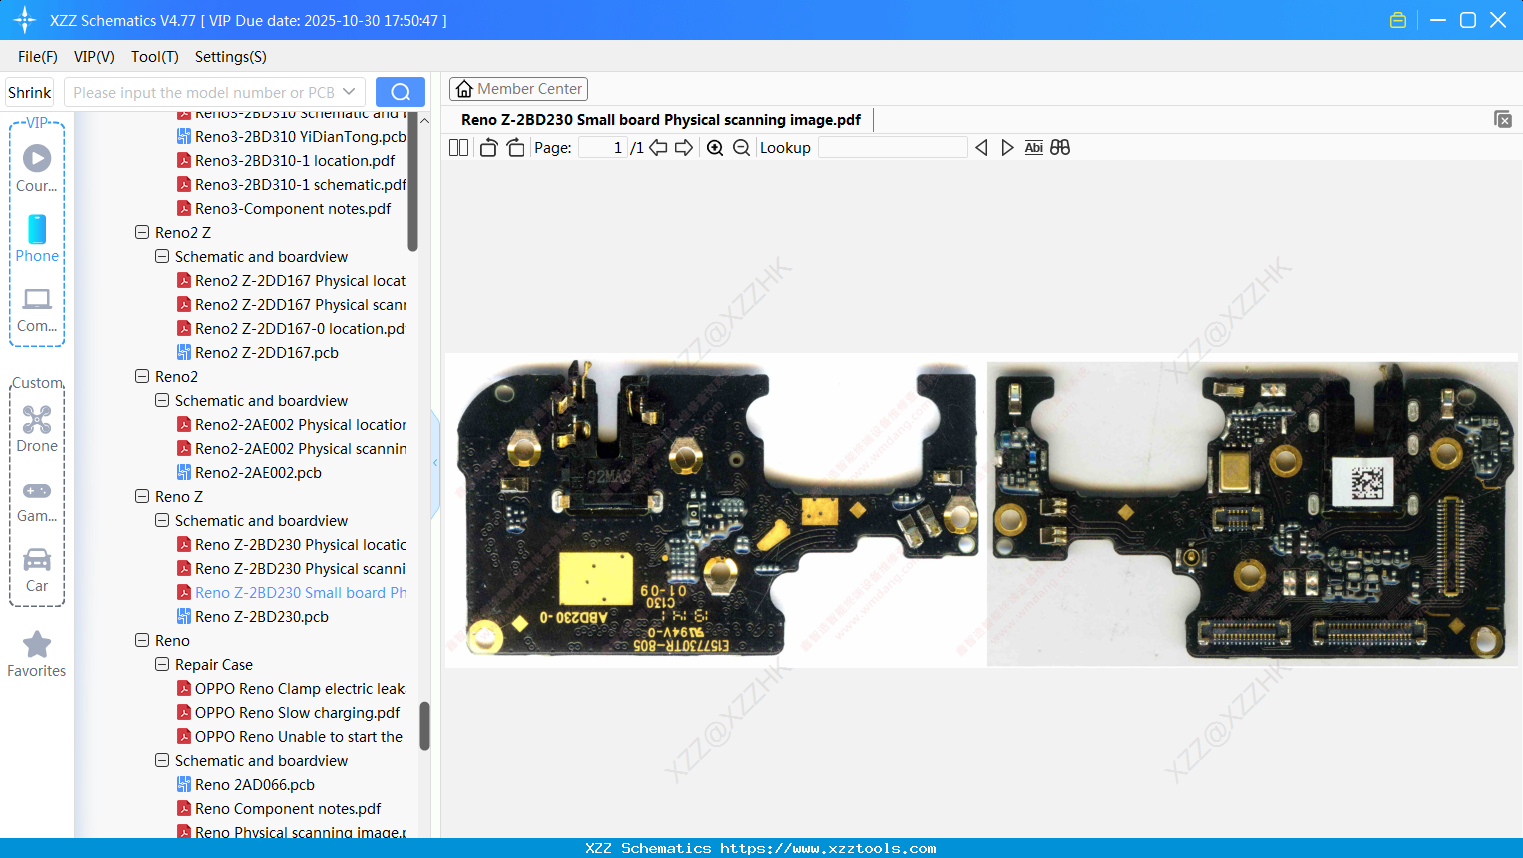Enable the Games category icon
This screenshot has width=1523, height=858.
pyautogui.click(x=36, y=491)
